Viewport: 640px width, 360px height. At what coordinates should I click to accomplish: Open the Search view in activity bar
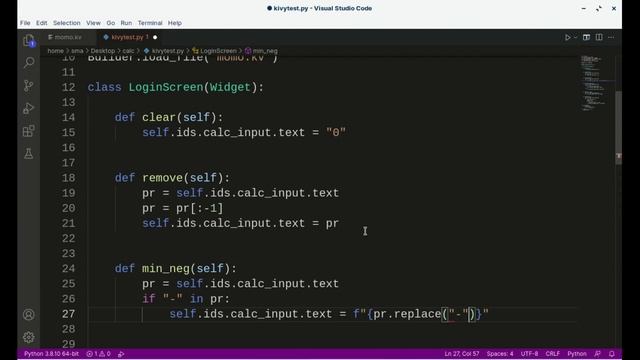tap(29, 62)
